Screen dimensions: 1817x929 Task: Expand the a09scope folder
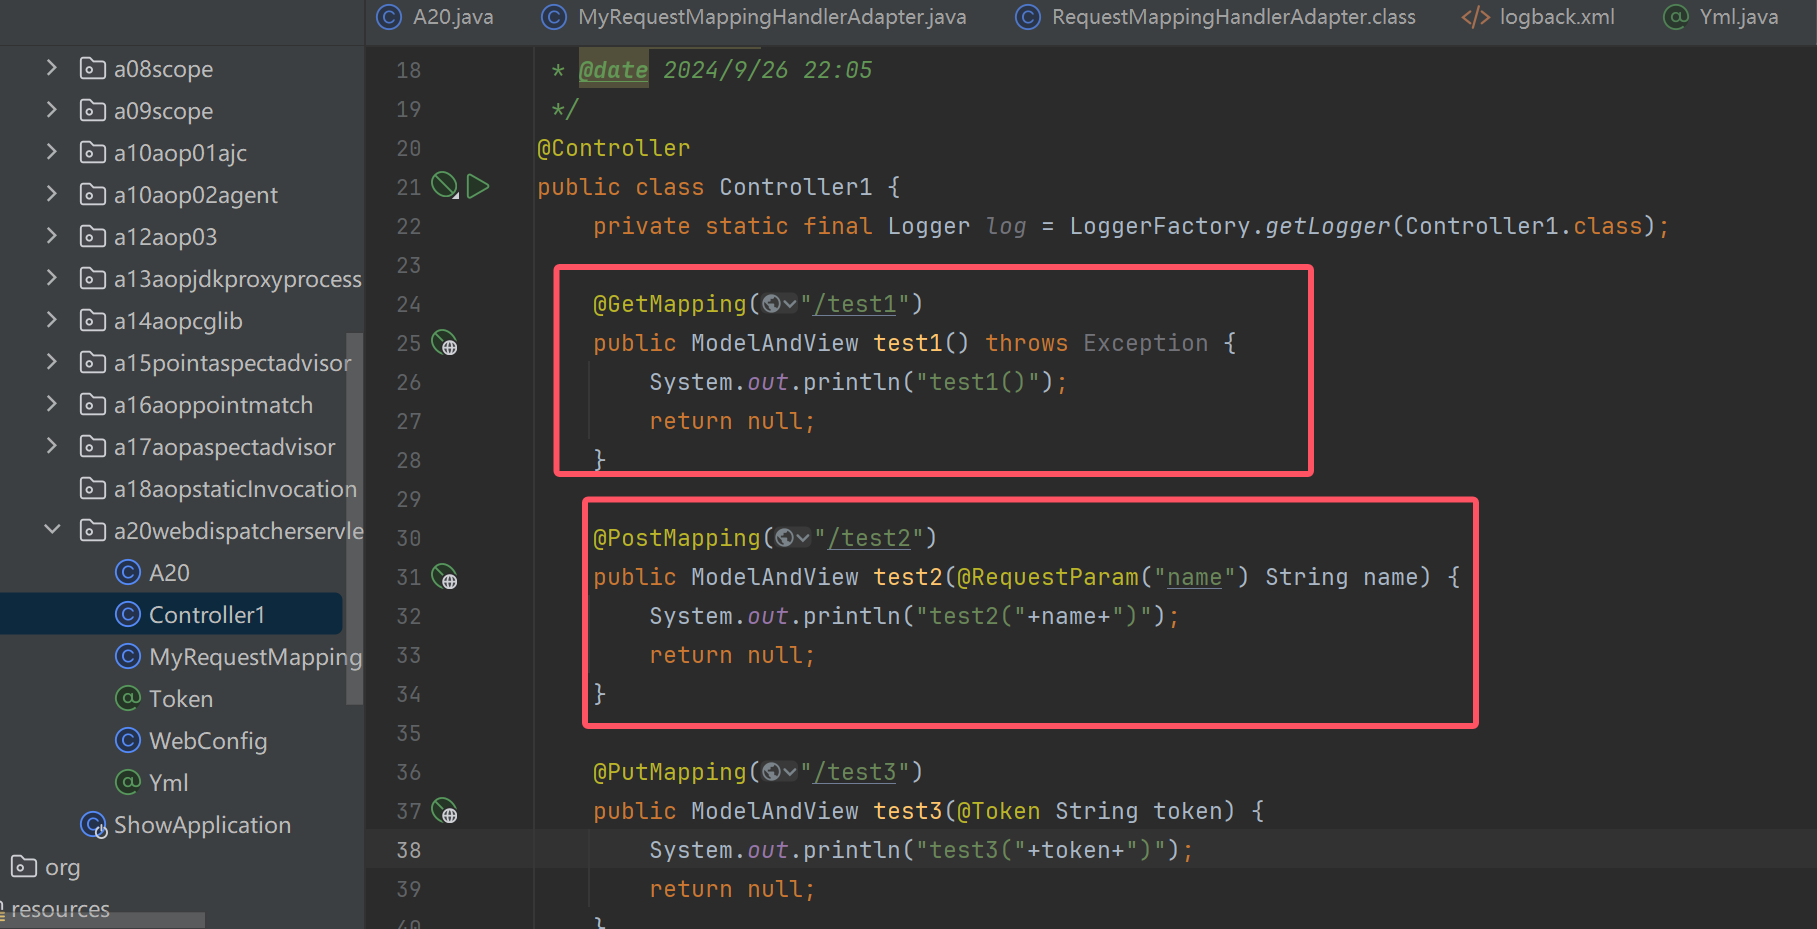[x=52, y=110]
